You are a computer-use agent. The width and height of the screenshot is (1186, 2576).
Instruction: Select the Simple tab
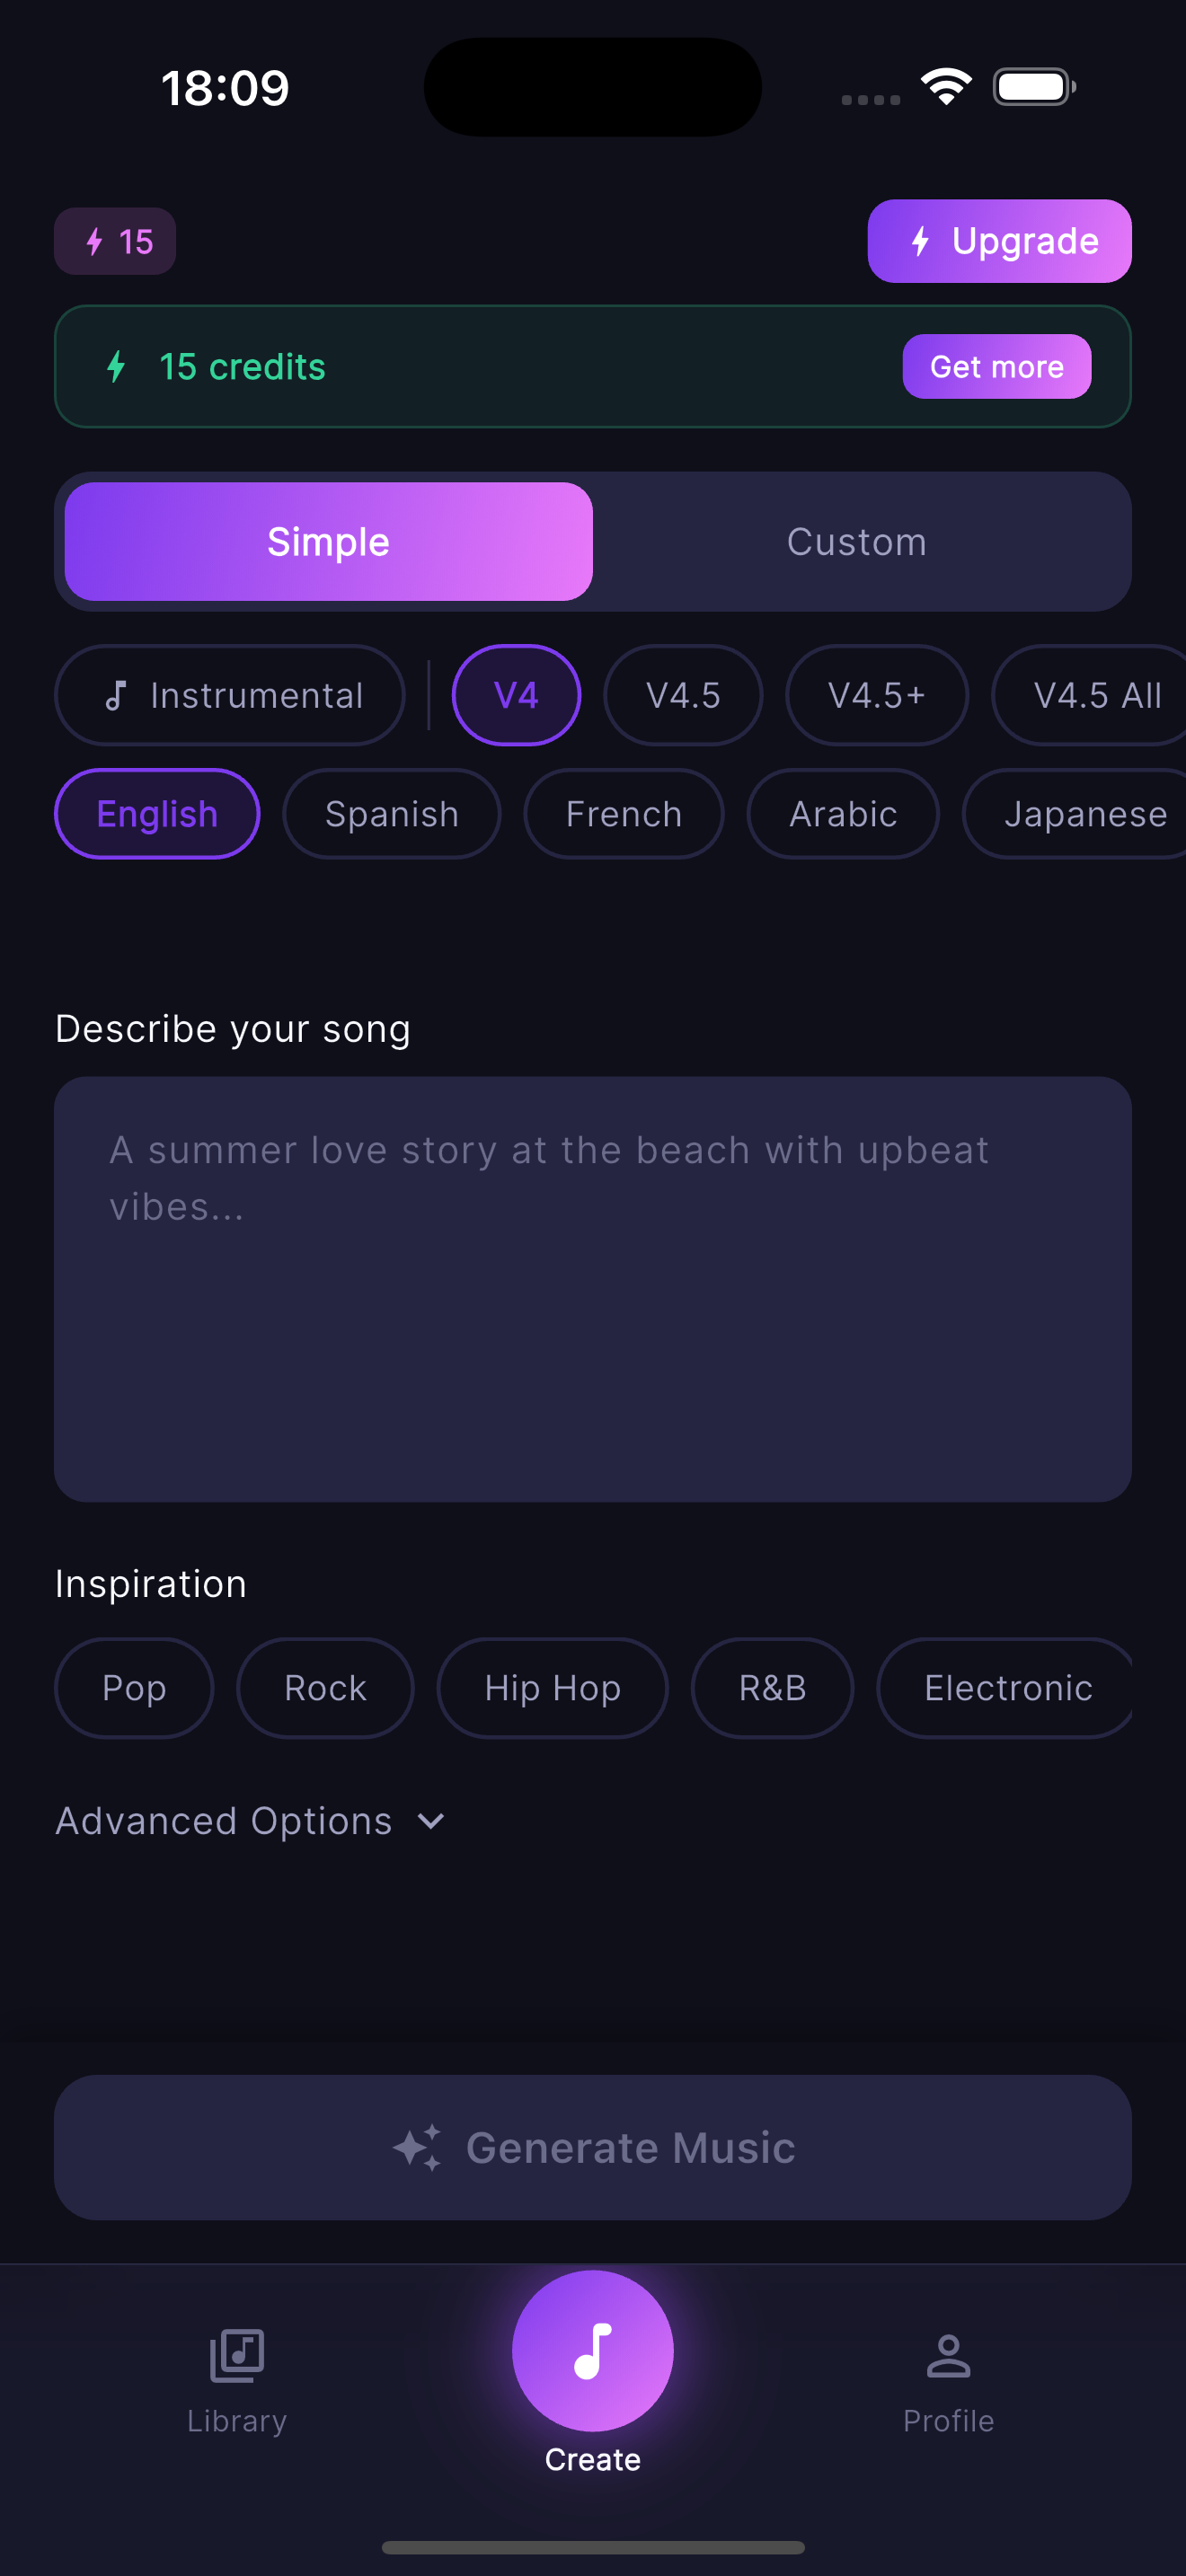328,541
